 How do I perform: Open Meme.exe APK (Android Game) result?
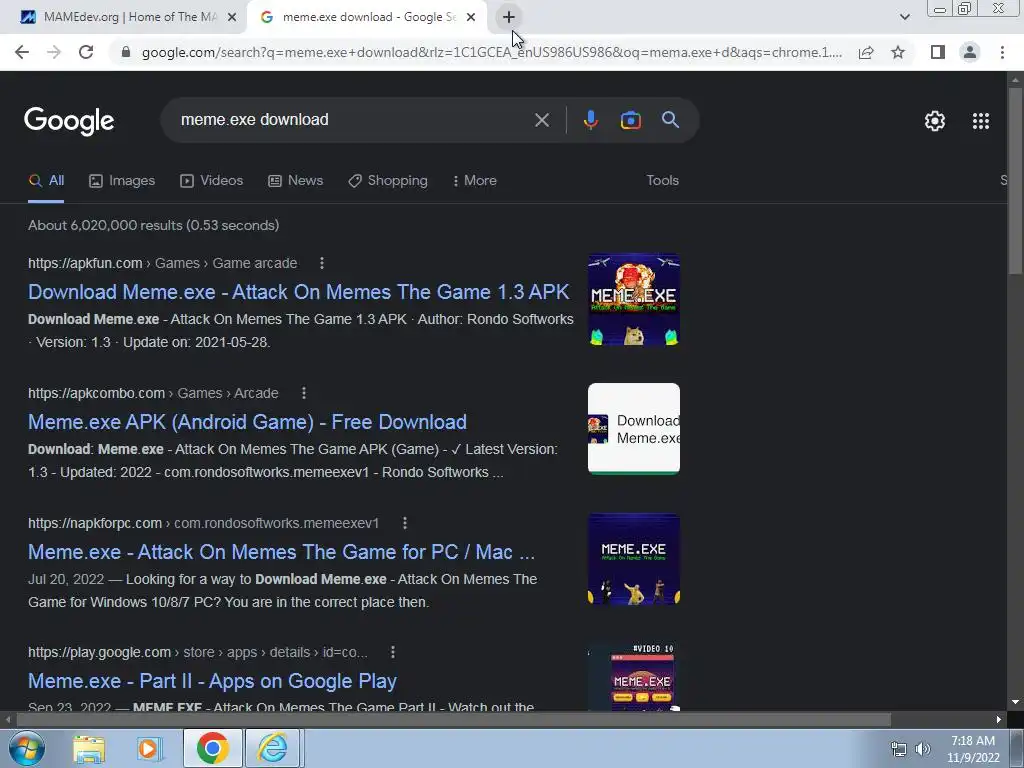tap(247, 422)
